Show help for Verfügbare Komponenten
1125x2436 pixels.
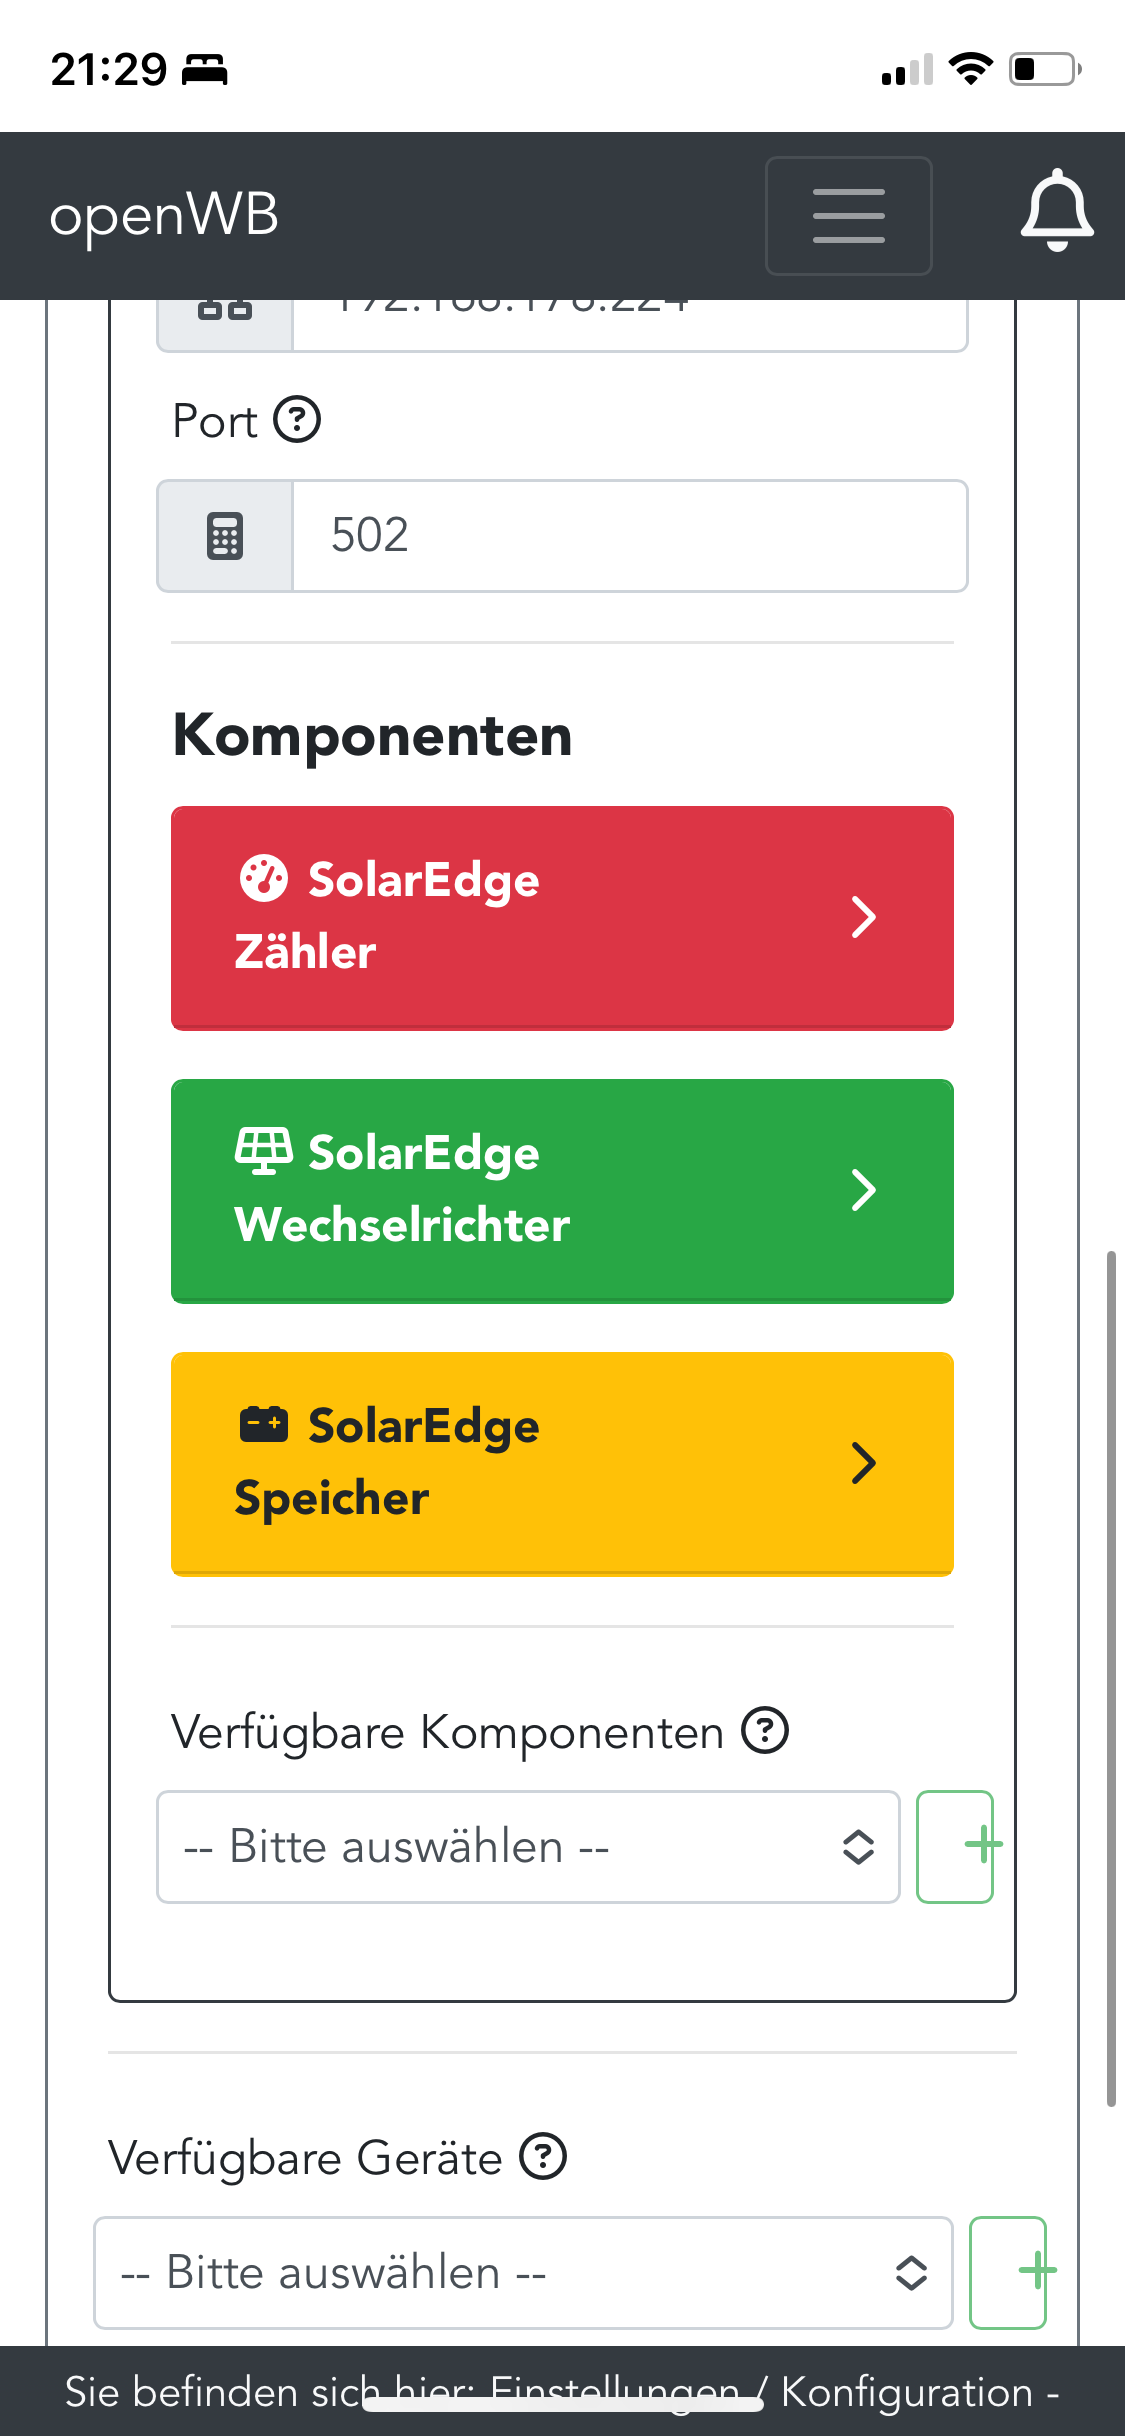(x=765, y=1731)
